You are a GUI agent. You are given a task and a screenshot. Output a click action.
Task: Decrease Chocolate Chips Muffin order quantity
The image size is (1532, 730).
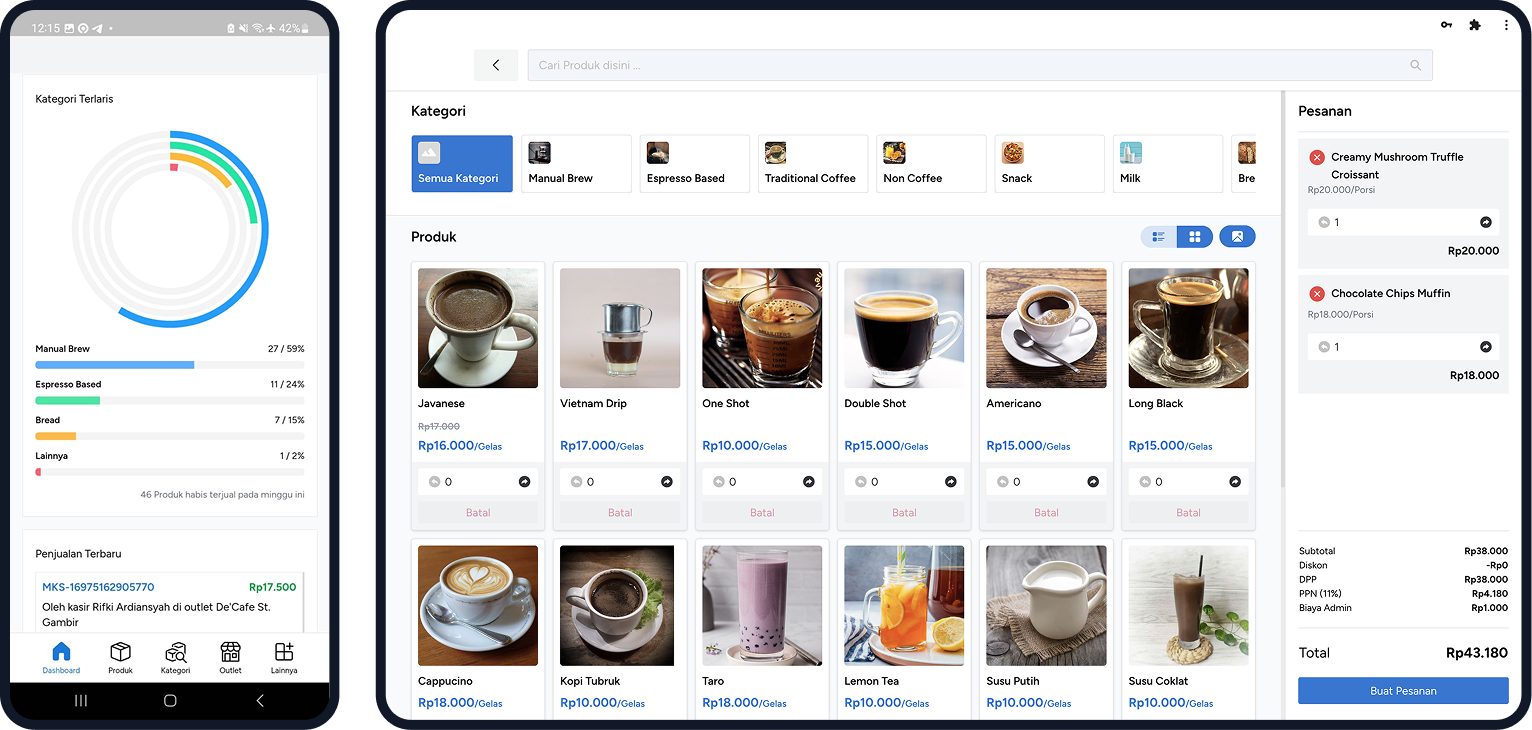coord(1324,347)
